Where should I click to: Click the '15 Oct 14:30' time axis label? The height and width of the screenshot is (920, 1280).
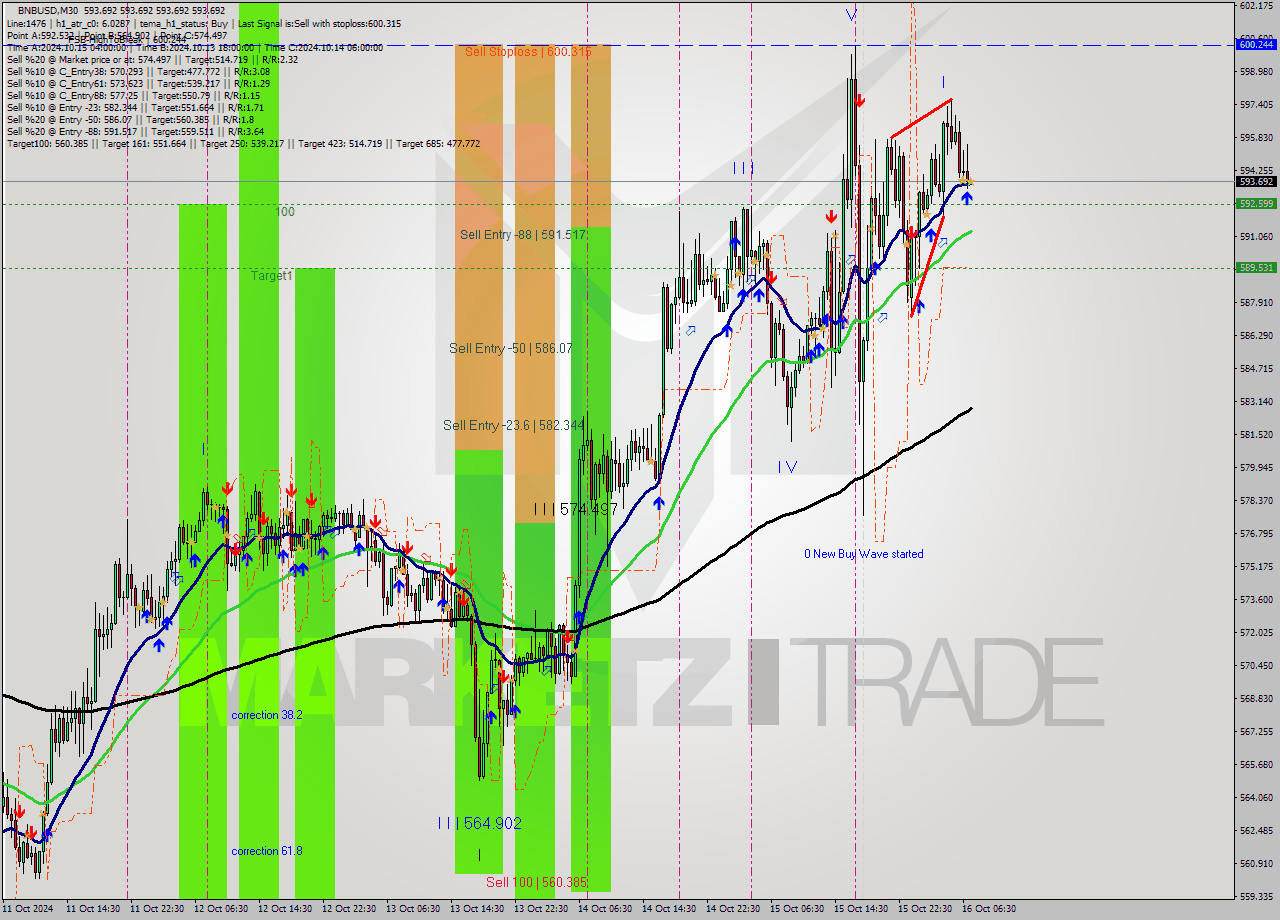861,909
